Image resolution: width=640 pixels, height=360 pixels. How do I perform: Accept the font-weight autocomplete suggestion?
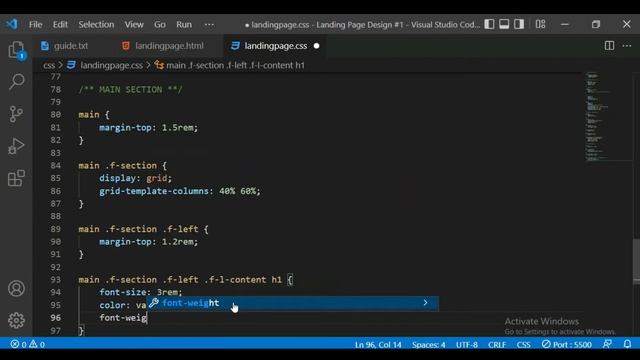pyautogui.click(x=293, y=303)
